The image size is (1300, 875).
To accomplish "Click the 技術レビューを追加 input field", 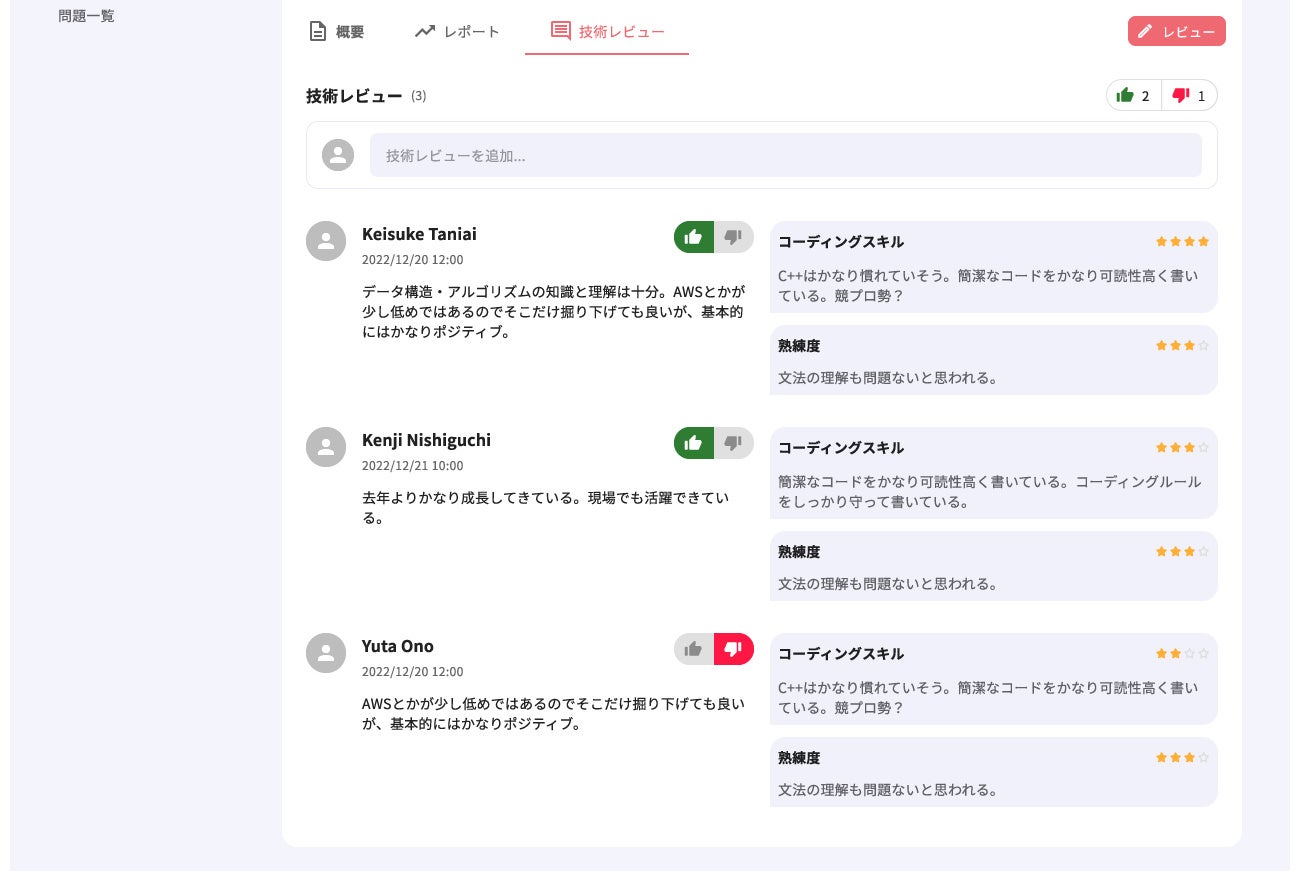I will click(x=785, y=155).
